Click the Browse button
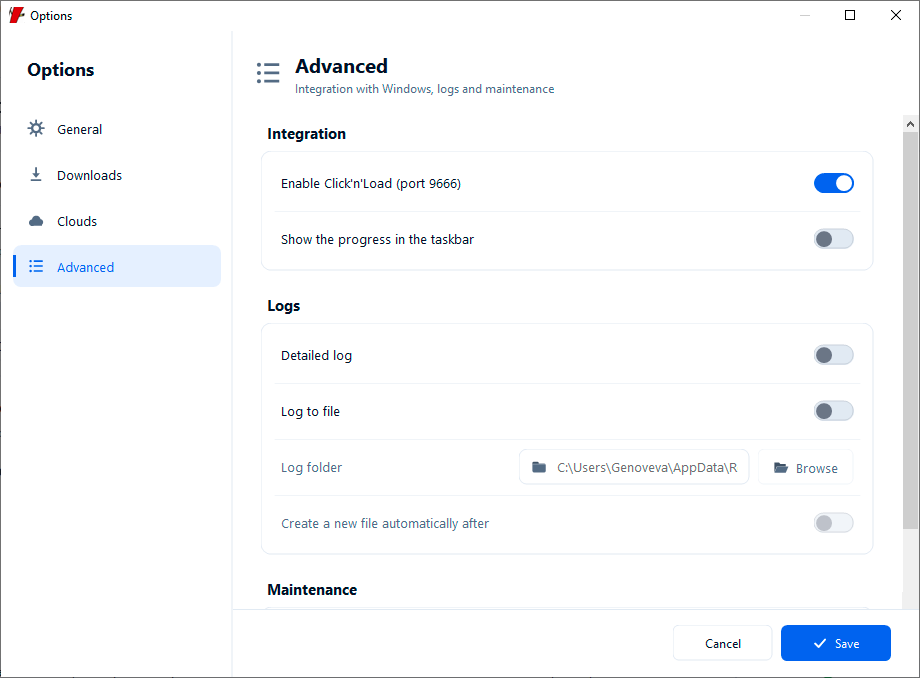Screen dimensions: 920x678 [x=805, y=467]
